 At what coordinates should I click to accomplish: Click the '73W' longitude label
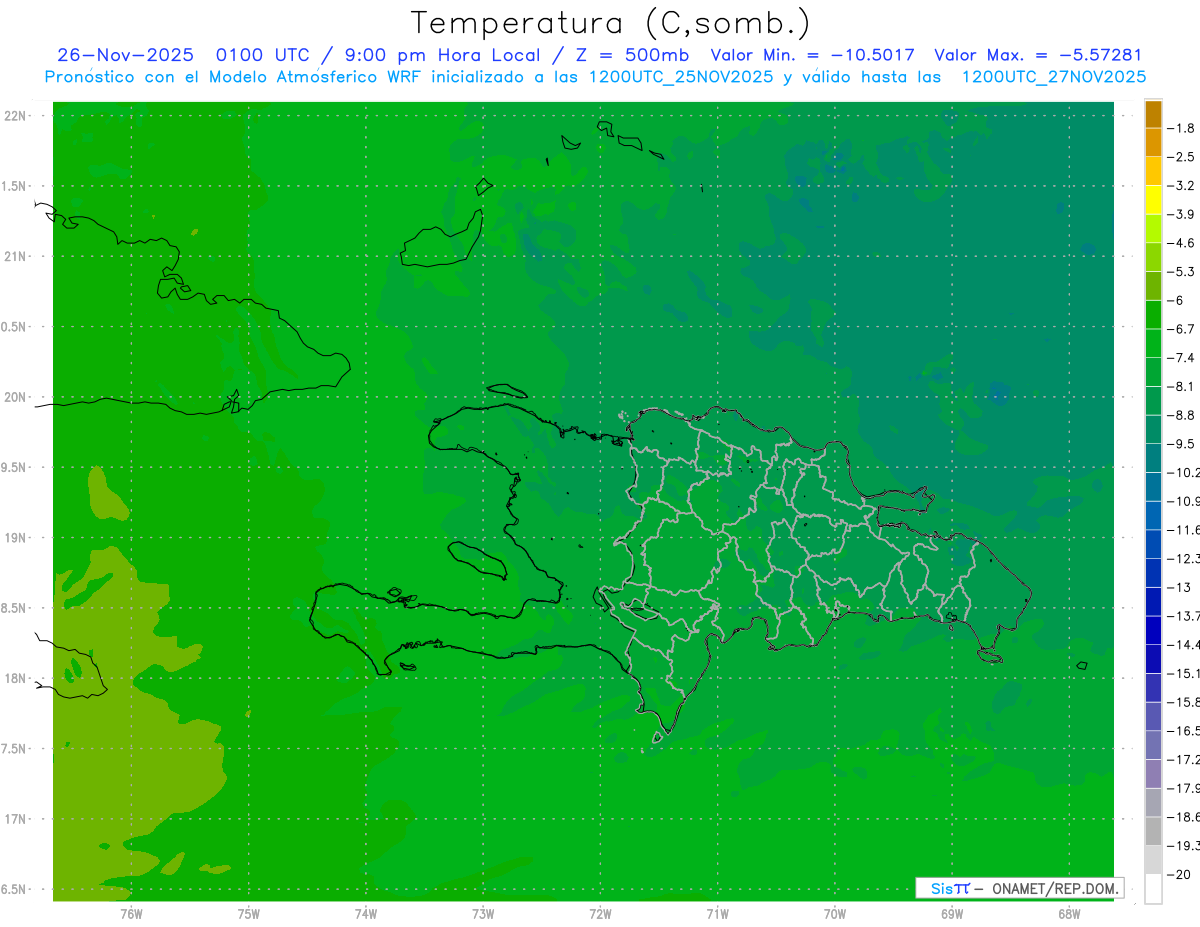point(483,913)
